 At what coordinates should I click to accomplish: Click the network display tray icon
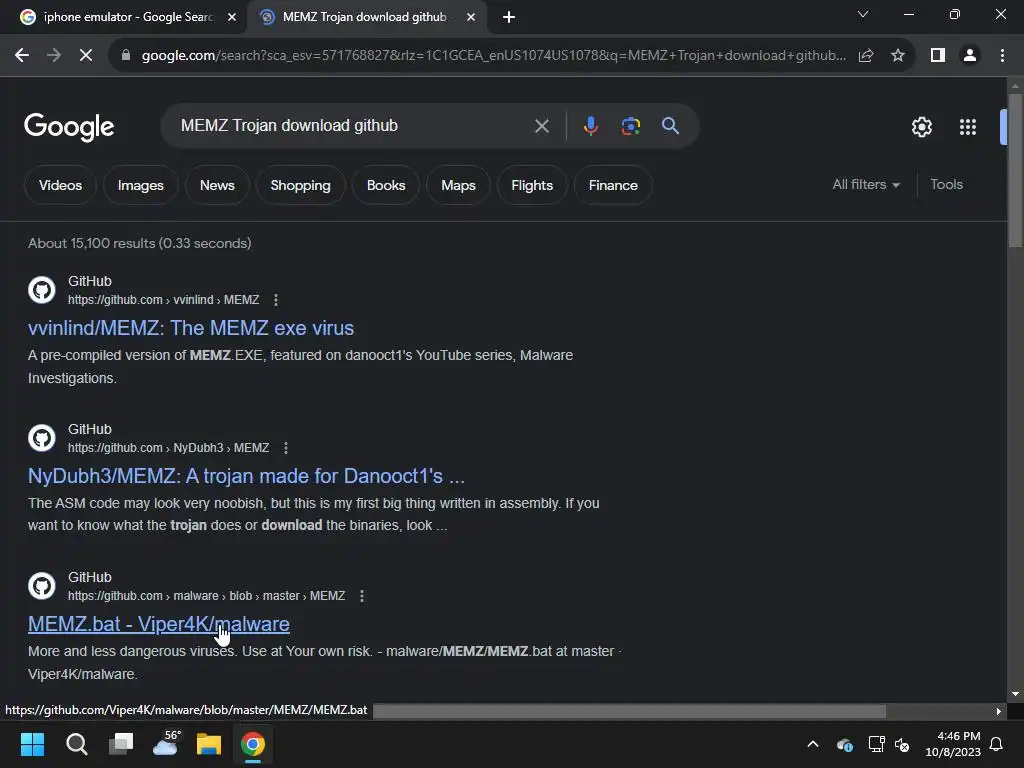876,744
